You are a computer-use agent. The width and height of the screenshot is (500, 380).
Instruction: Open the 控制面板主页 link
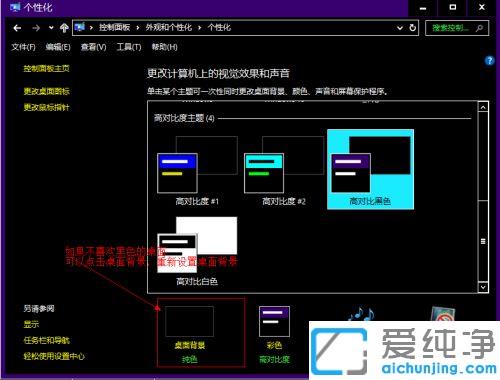pos(46,69)
